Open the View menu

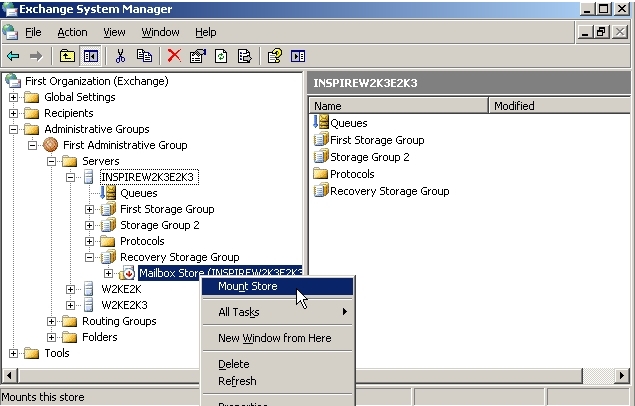pos(114,32)
